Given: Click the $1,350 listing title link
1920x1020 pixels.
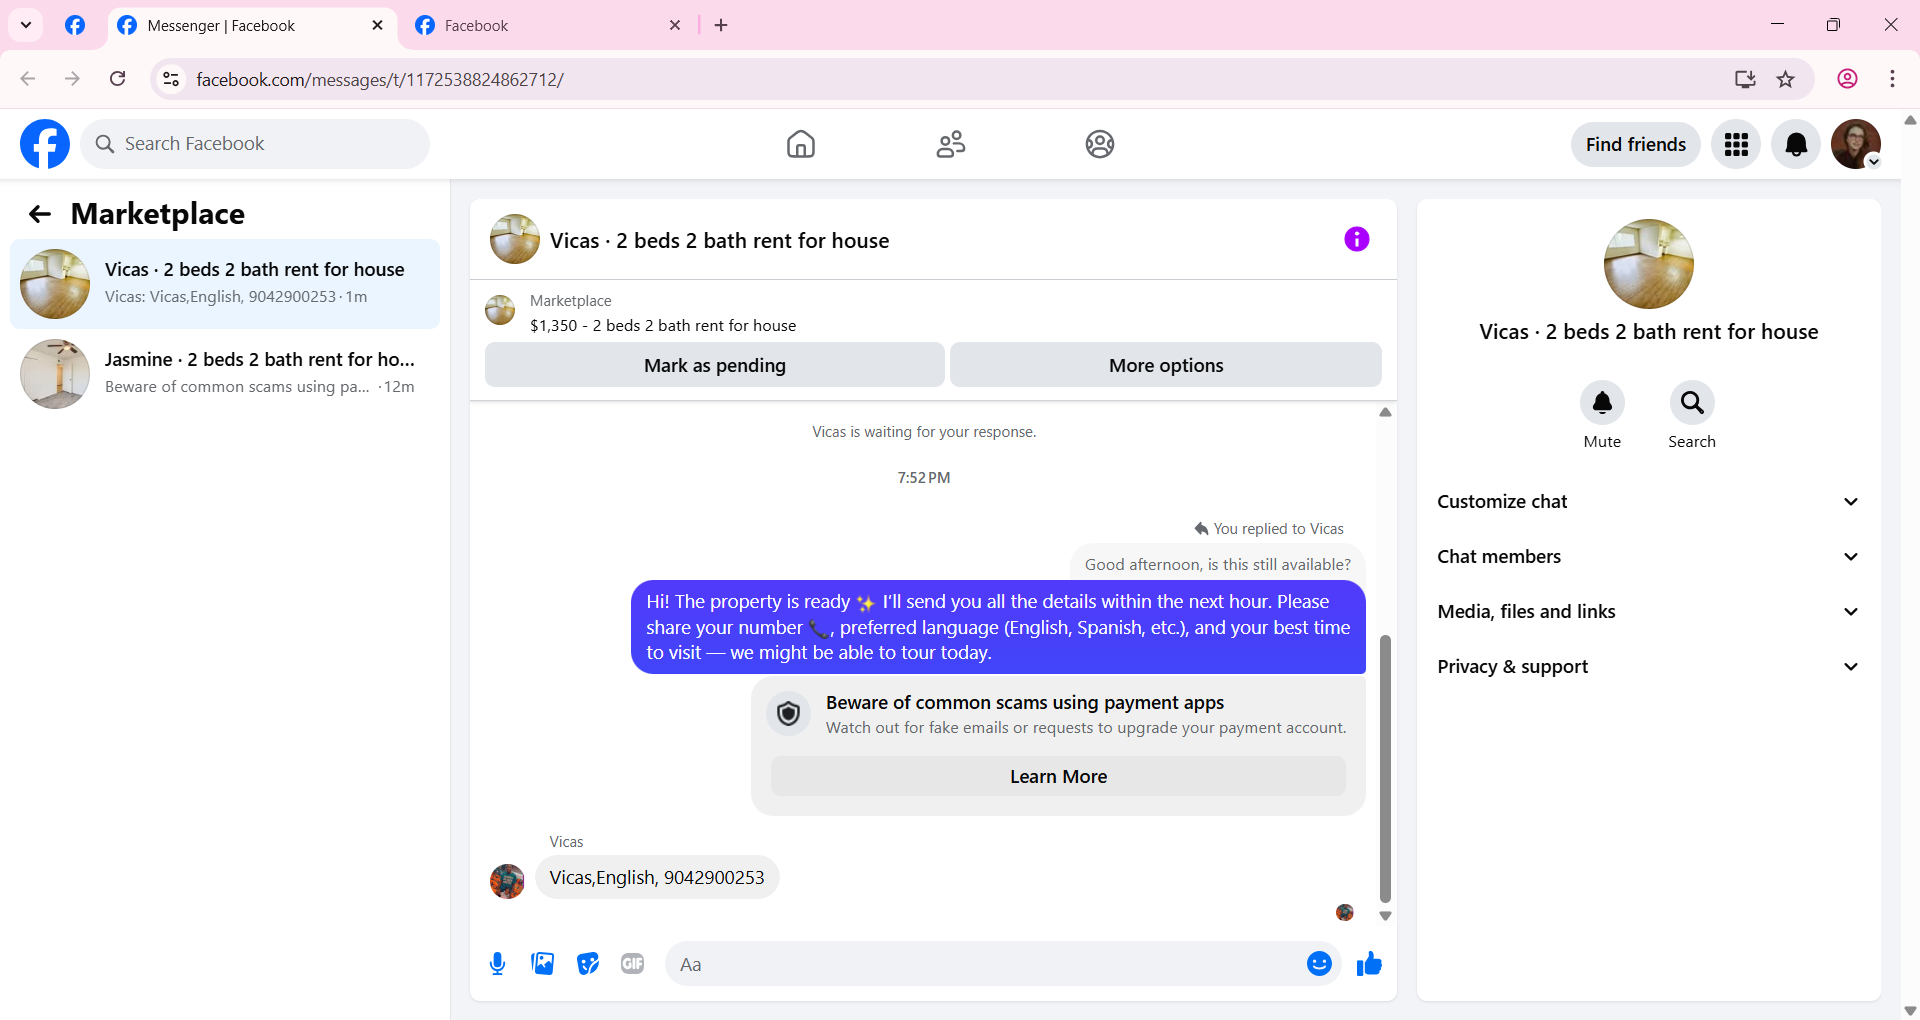Looking at the screenshot, I should tap(663, 326).
